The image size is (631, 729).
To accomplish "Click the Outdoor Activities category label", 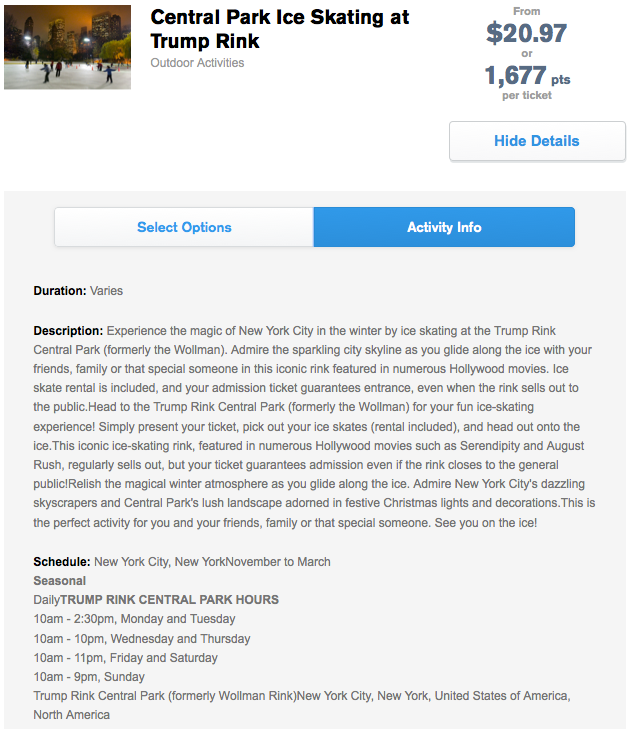I will pos(197,63).
